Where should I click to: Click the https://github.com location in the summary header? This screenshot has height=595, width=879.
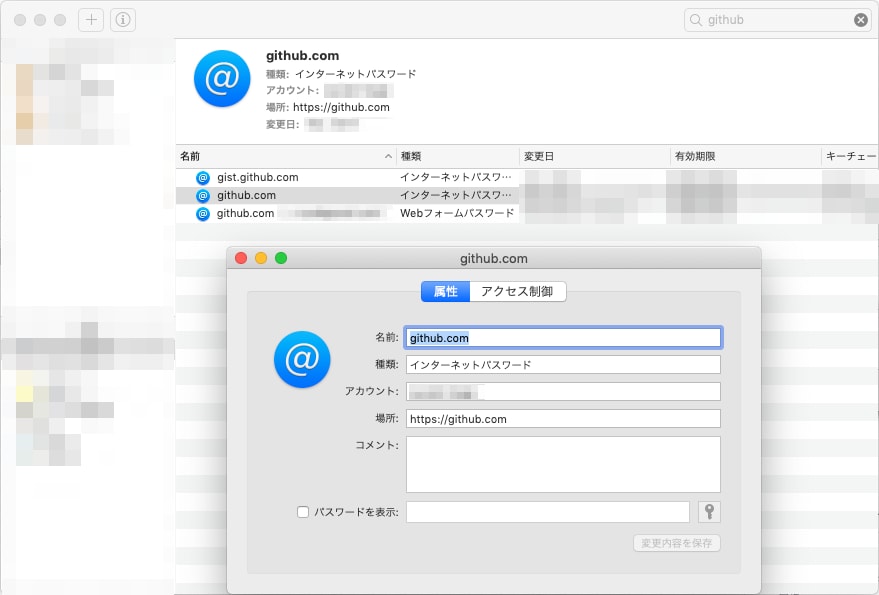coord(341,107)
